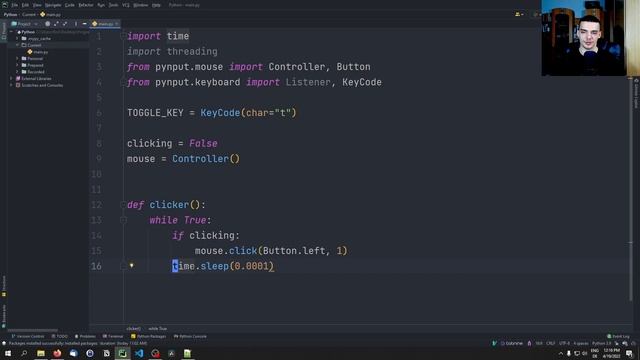Open the VCS menu
The image size is (640, 360).
(126, 5)
